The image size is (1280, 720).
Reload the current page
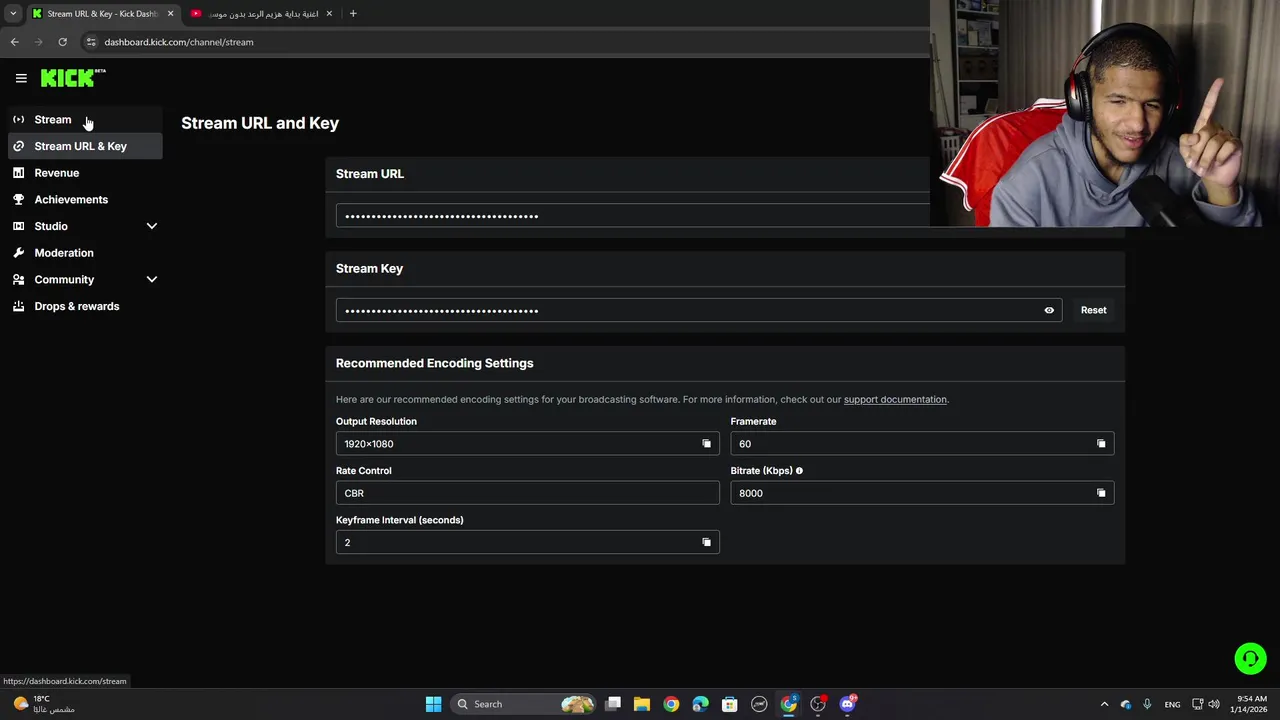(62, 42)
